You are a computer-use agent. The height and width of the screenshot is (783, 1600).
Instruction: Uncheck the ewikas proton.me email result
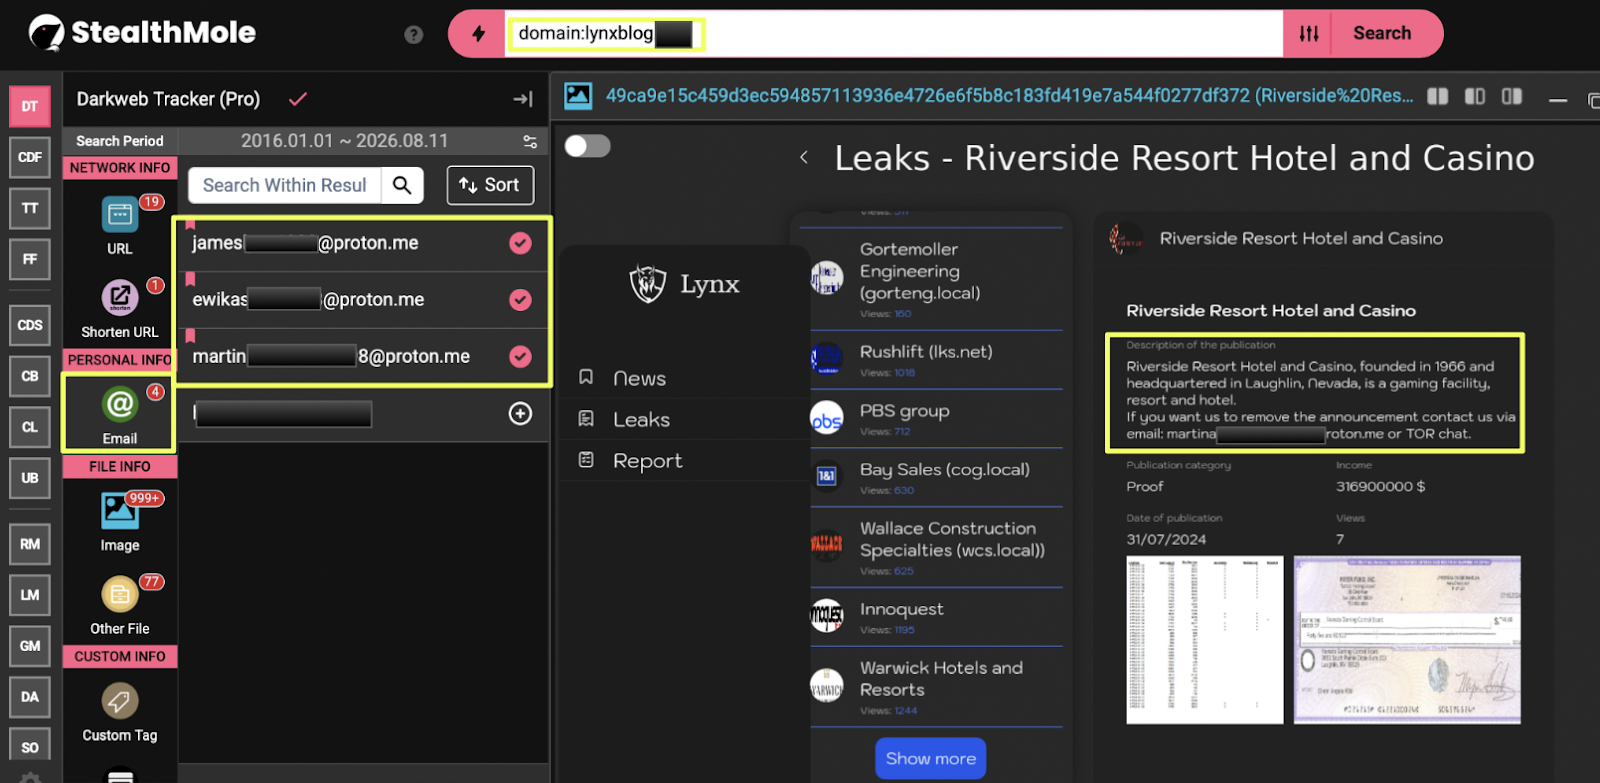[x=520, y=300]
